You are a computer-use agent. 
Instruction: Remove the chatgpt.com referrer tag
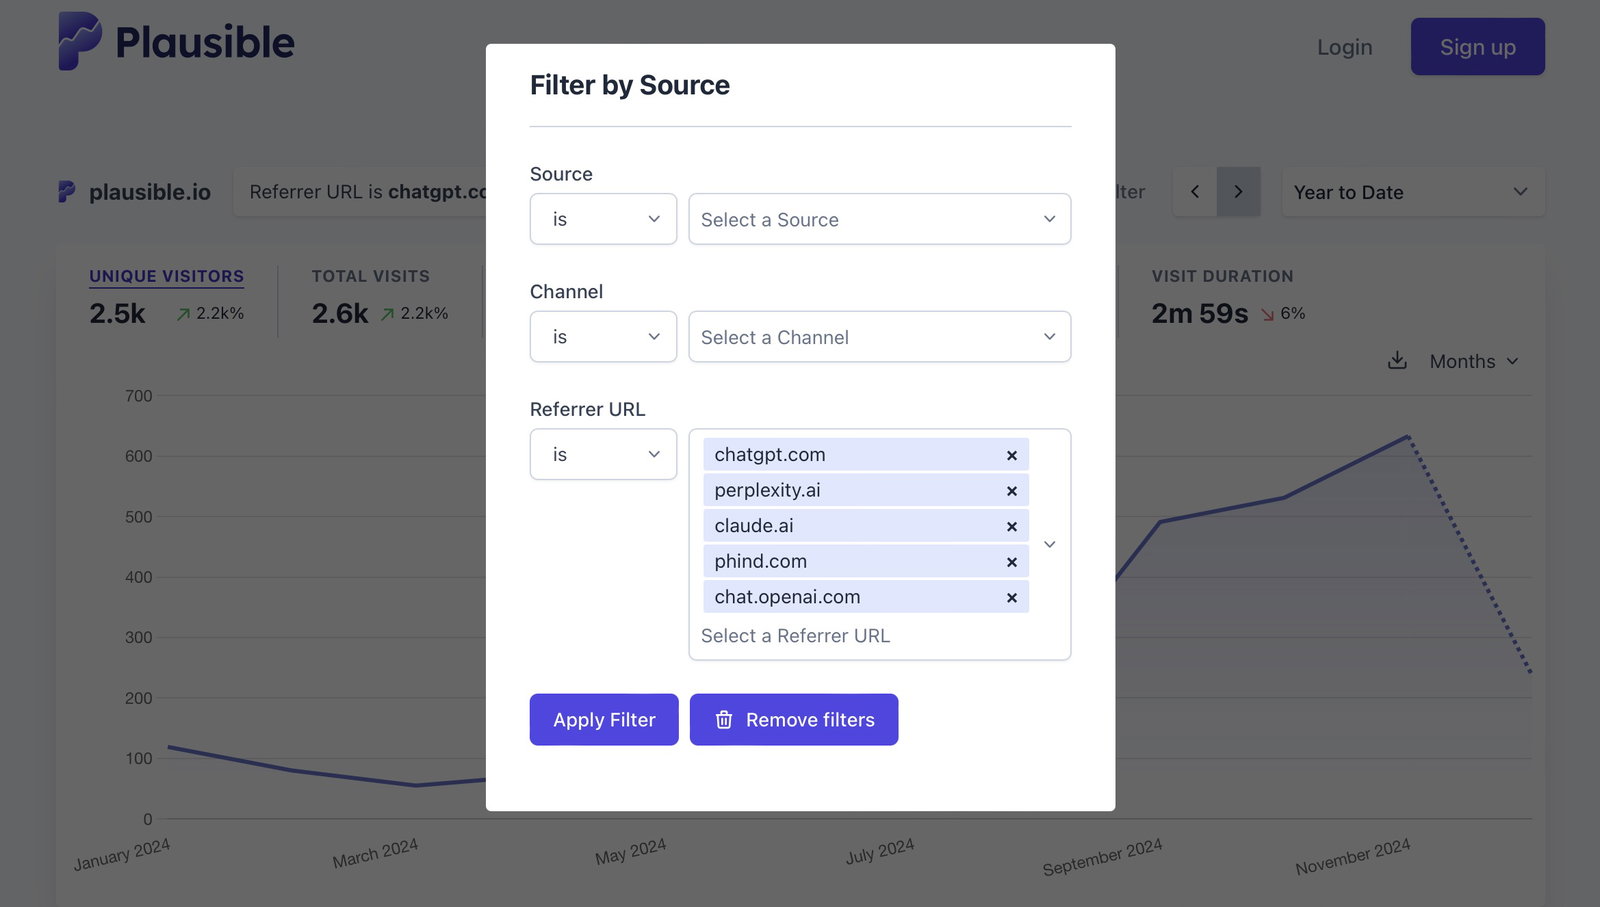click(x=1011, y=454)
